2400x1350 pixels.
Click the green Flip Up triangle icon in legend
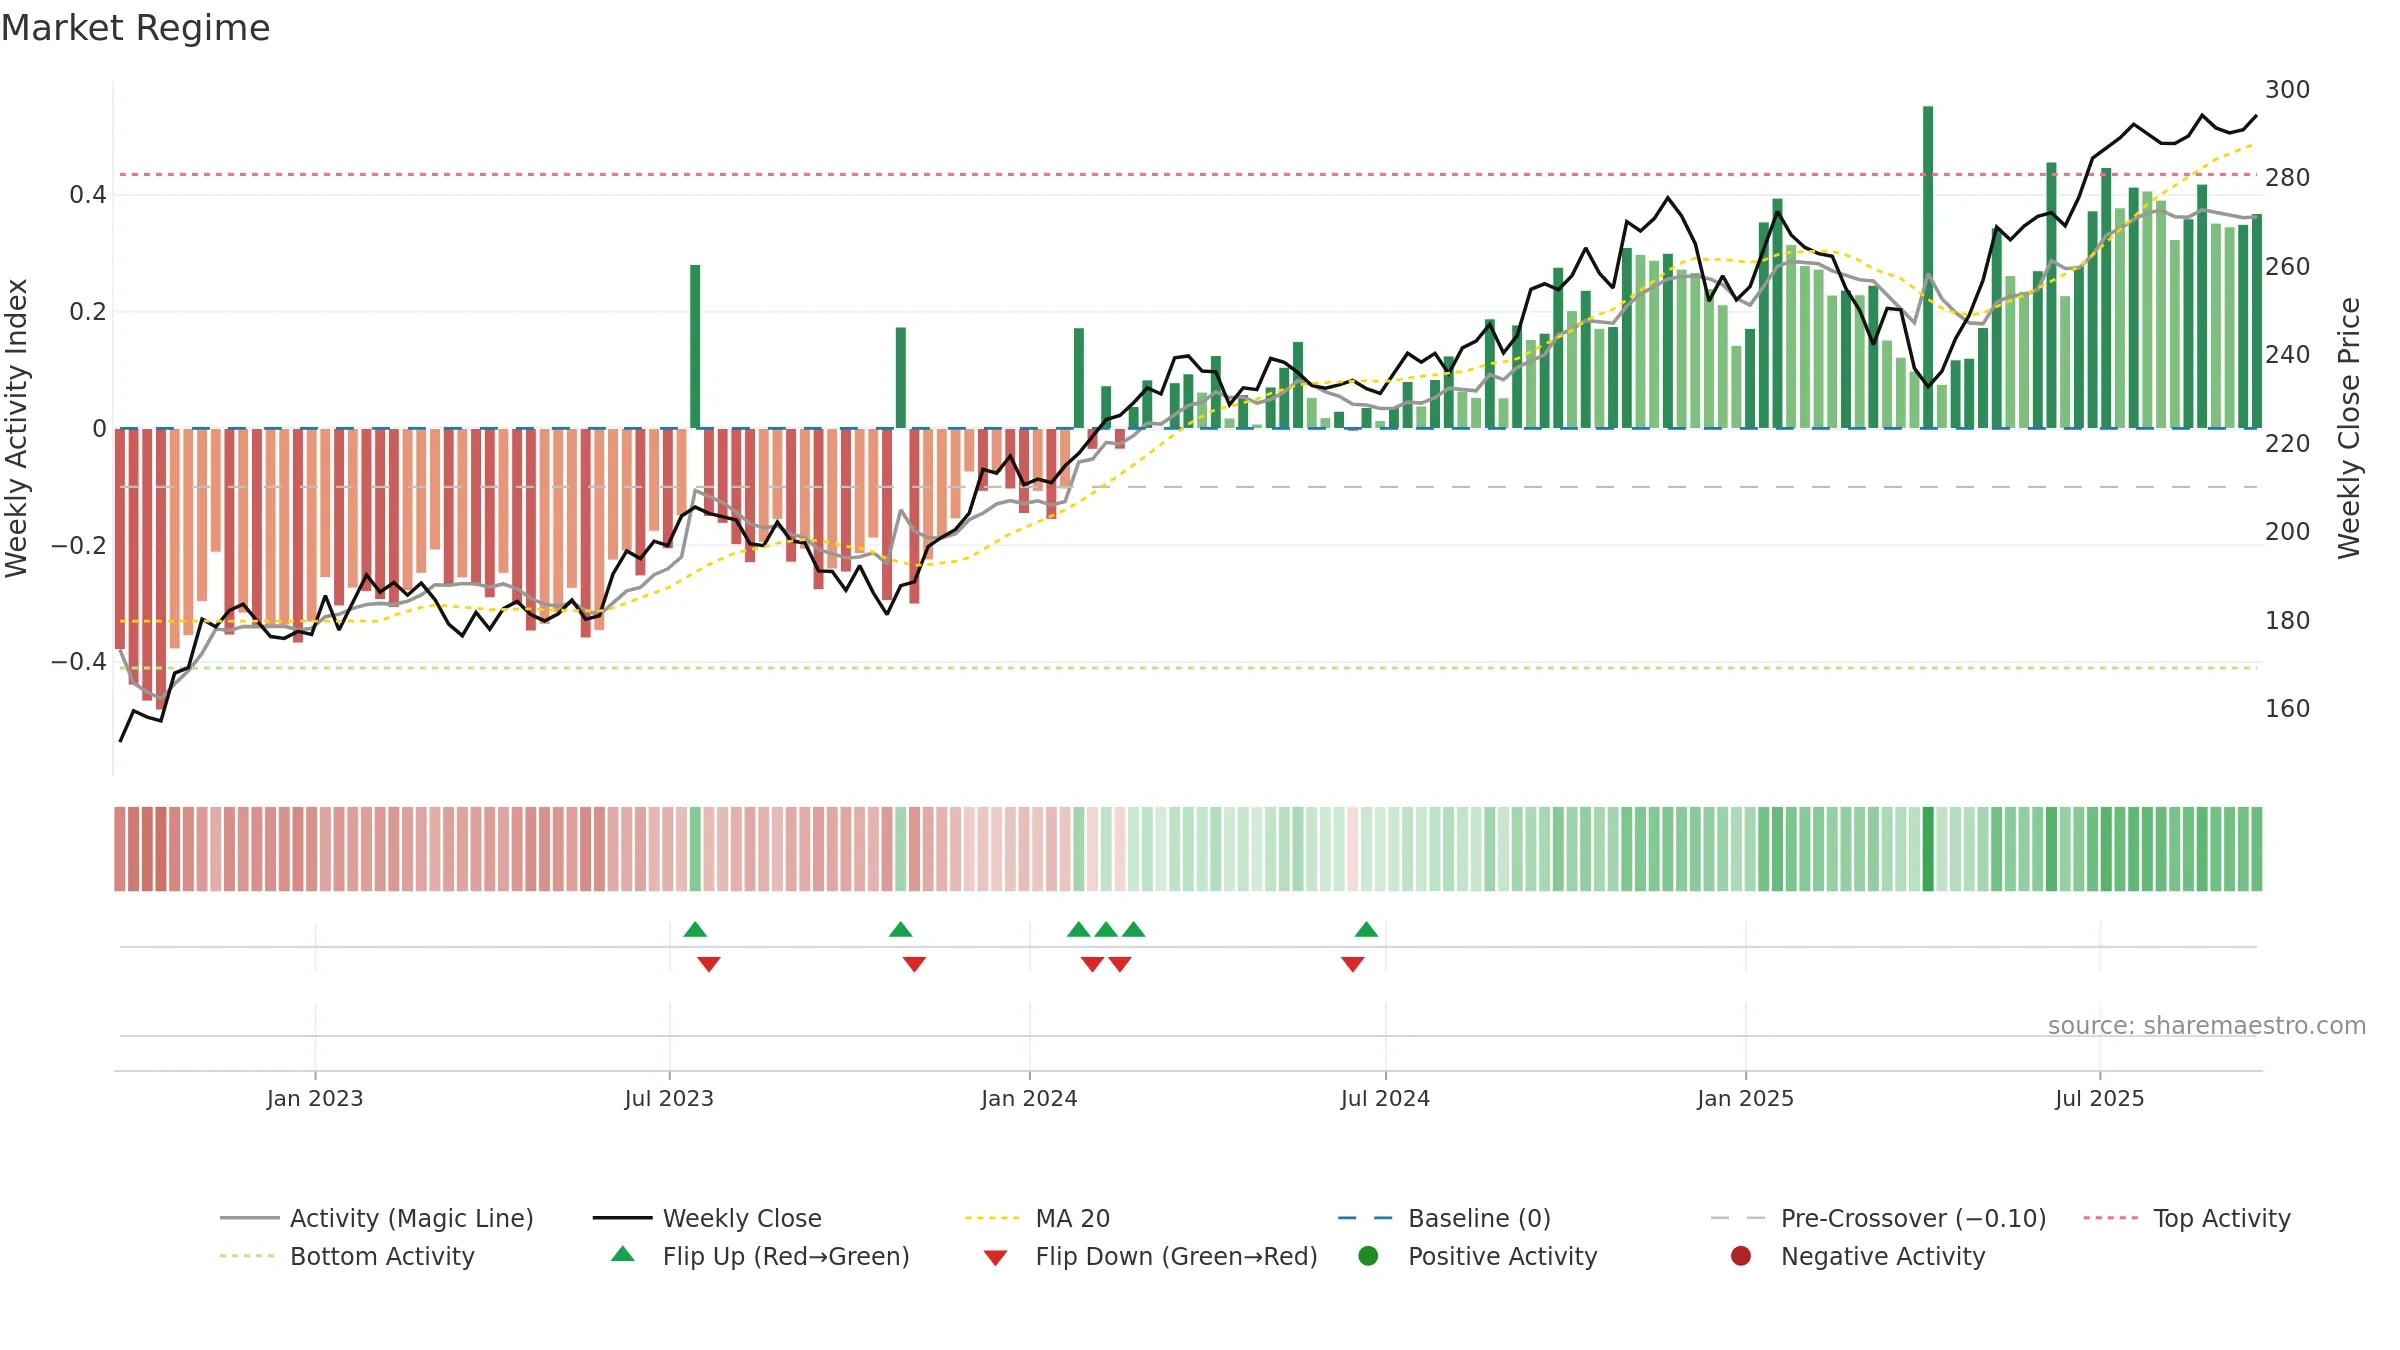pyautogui.click(x=623, y=1254)
